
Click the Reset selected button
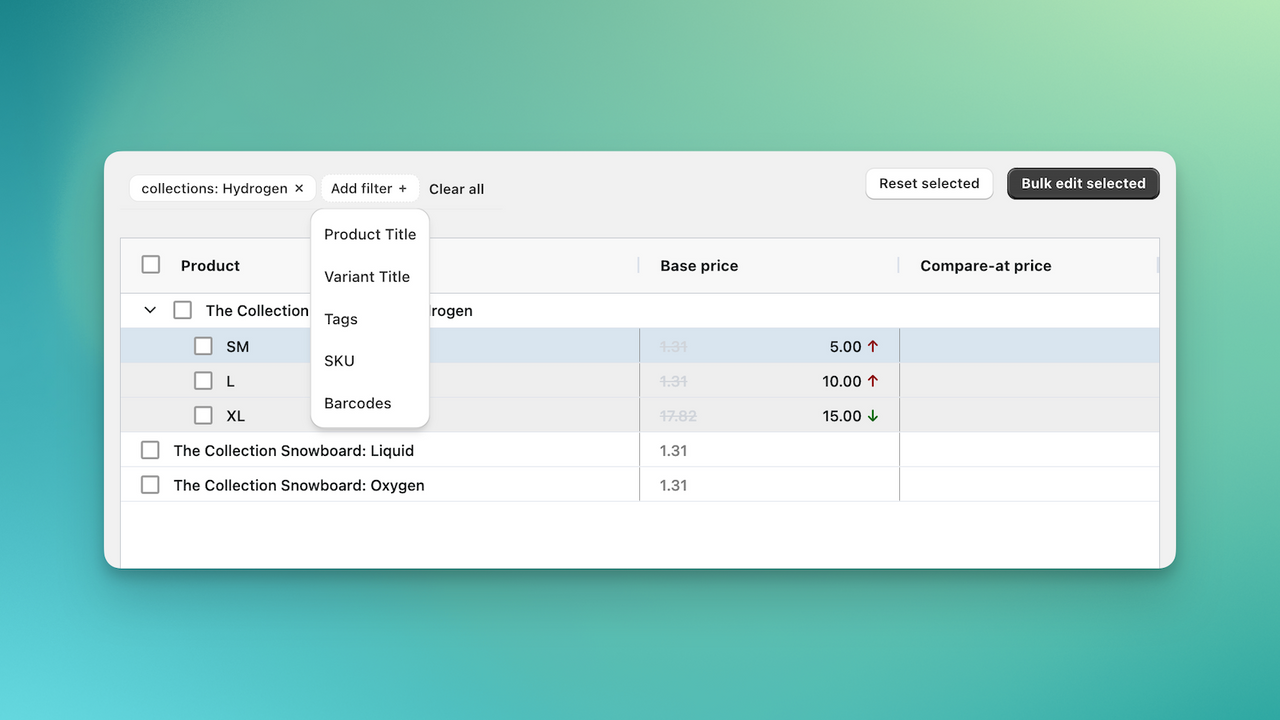click(x=929, y=184)
